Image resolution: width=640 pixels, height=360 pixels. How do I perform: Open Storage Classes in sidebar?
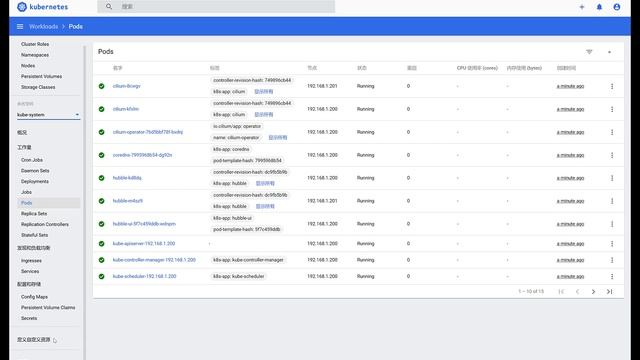tap(38, 87)
